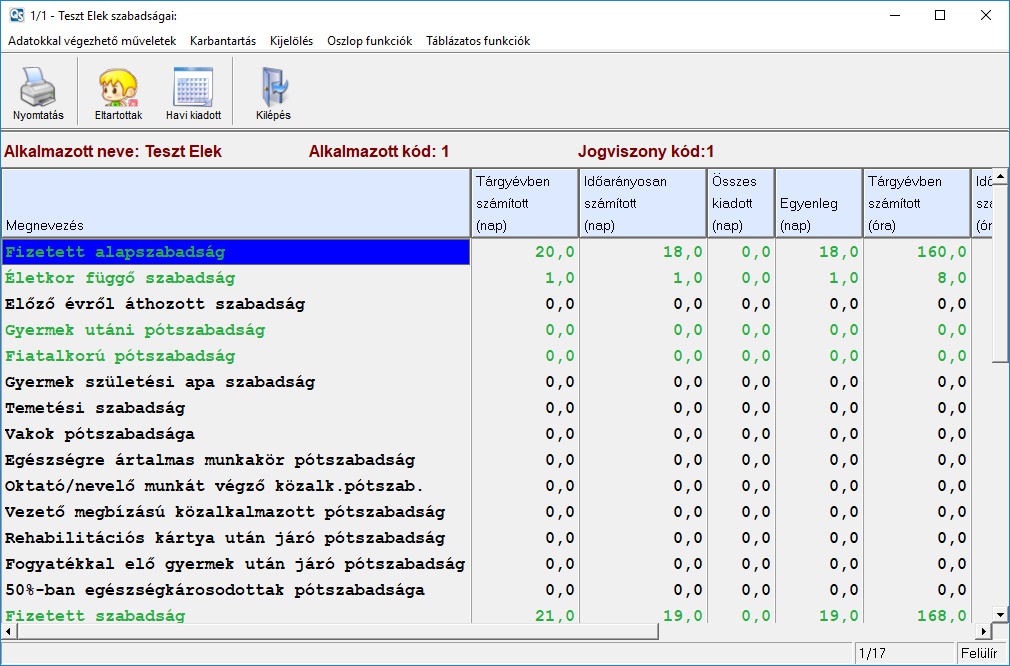This screenshot has height=666, width=1010.
Task: Select the Gyermek utáni pótszabadság row
Action: pos(236,330)
